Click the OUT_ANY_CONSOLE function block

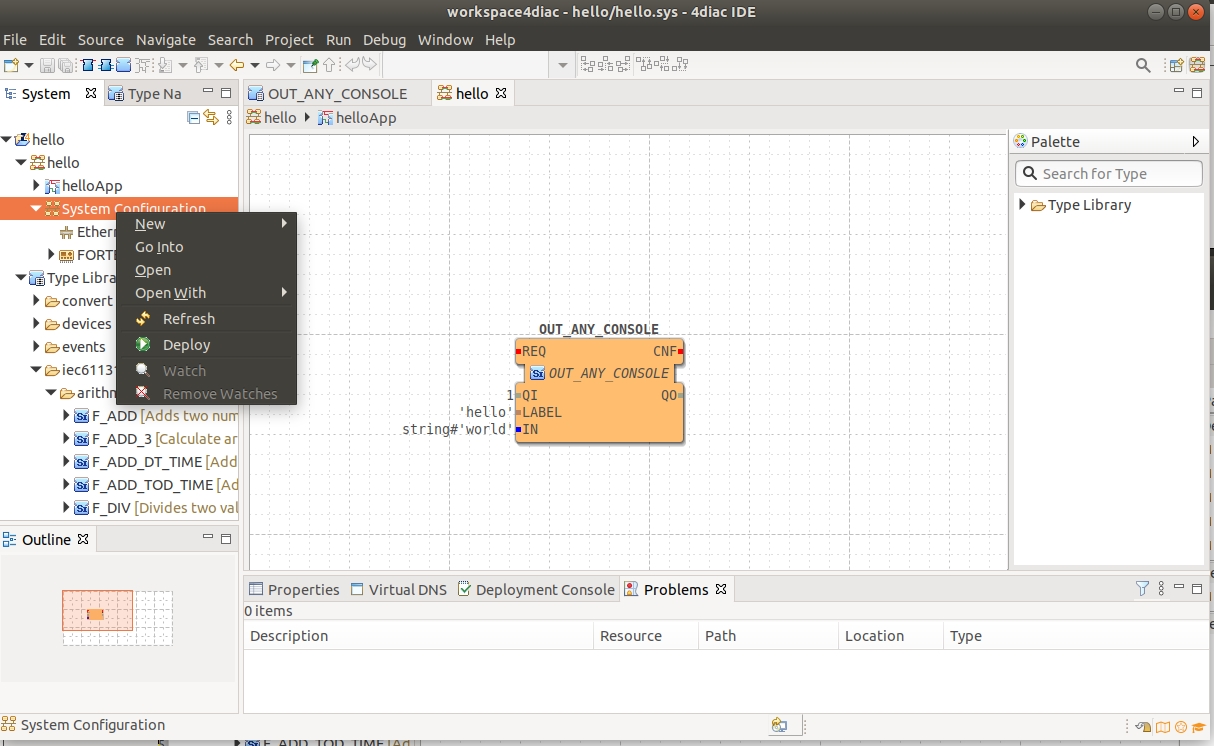[x=600, y=390]
